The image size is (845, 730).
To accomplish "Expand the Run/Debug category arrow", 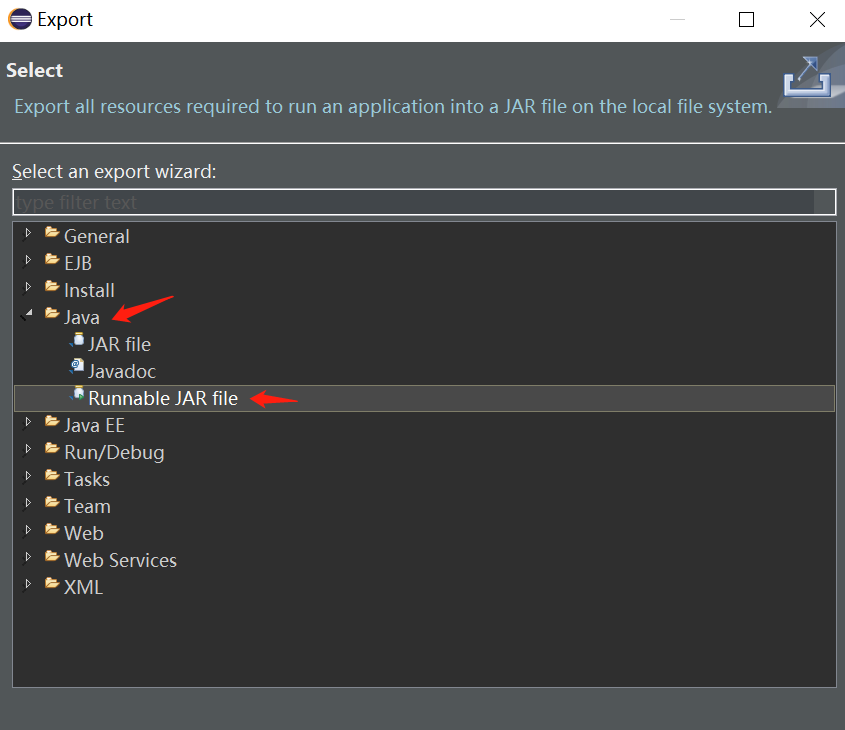I will pyautogui.click(x=28, y=449).
